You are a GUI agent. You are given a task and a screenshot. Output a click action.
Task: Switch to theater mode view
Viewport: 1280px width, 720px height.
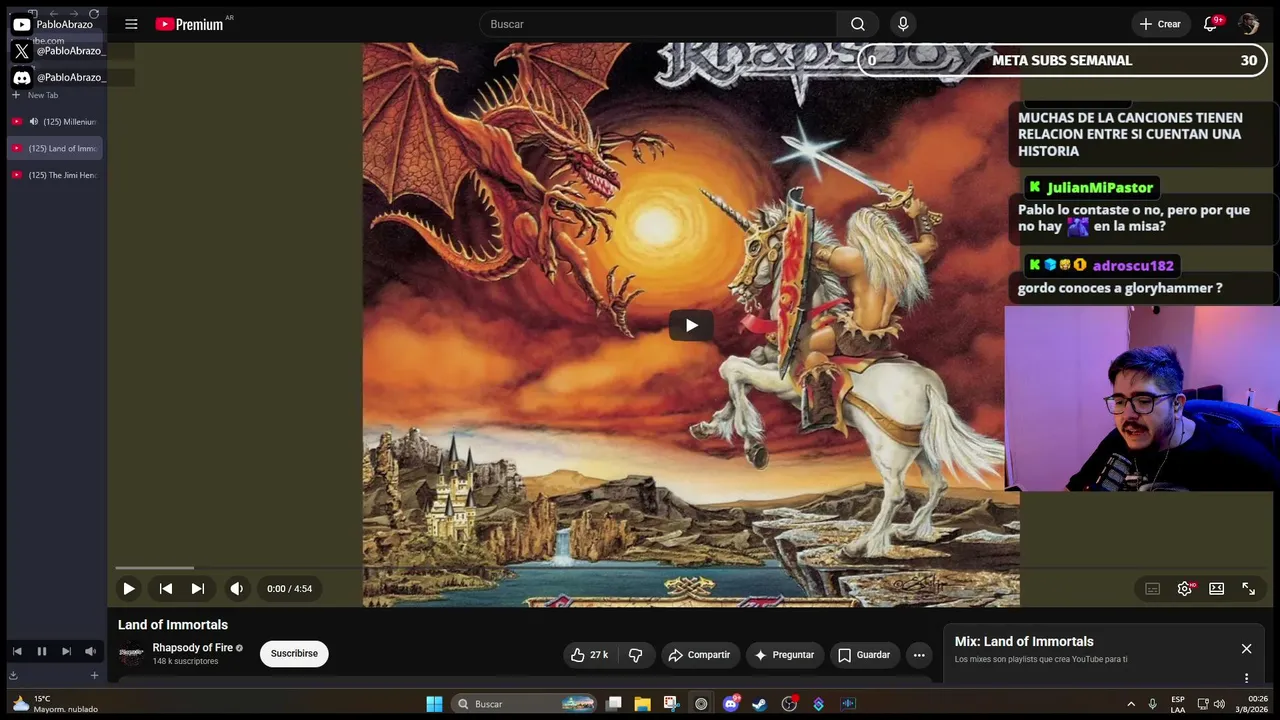[x=1217, y=589]
